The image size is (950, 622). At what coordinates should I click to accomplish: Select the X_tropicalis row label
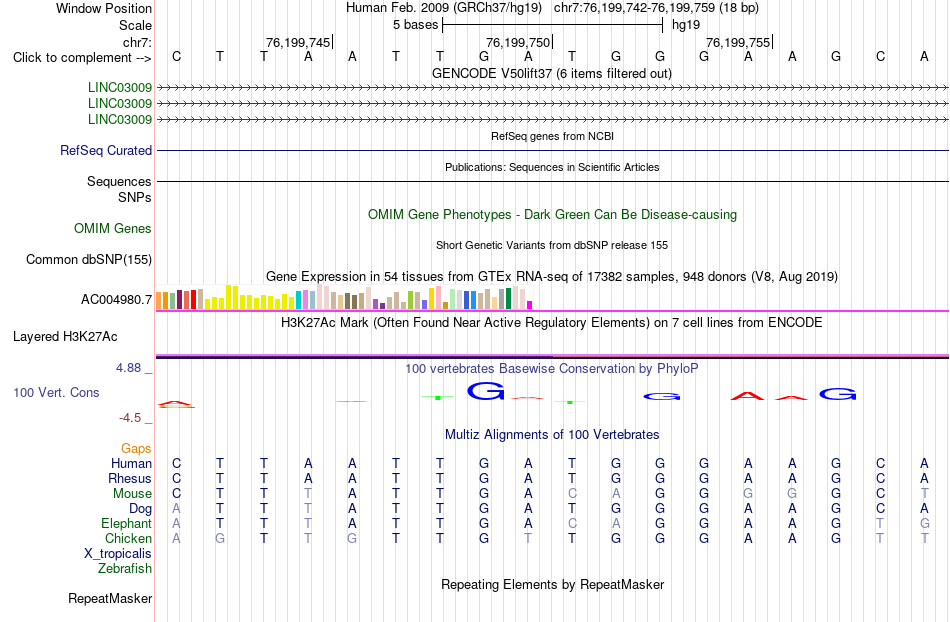[x=118, y=554]
